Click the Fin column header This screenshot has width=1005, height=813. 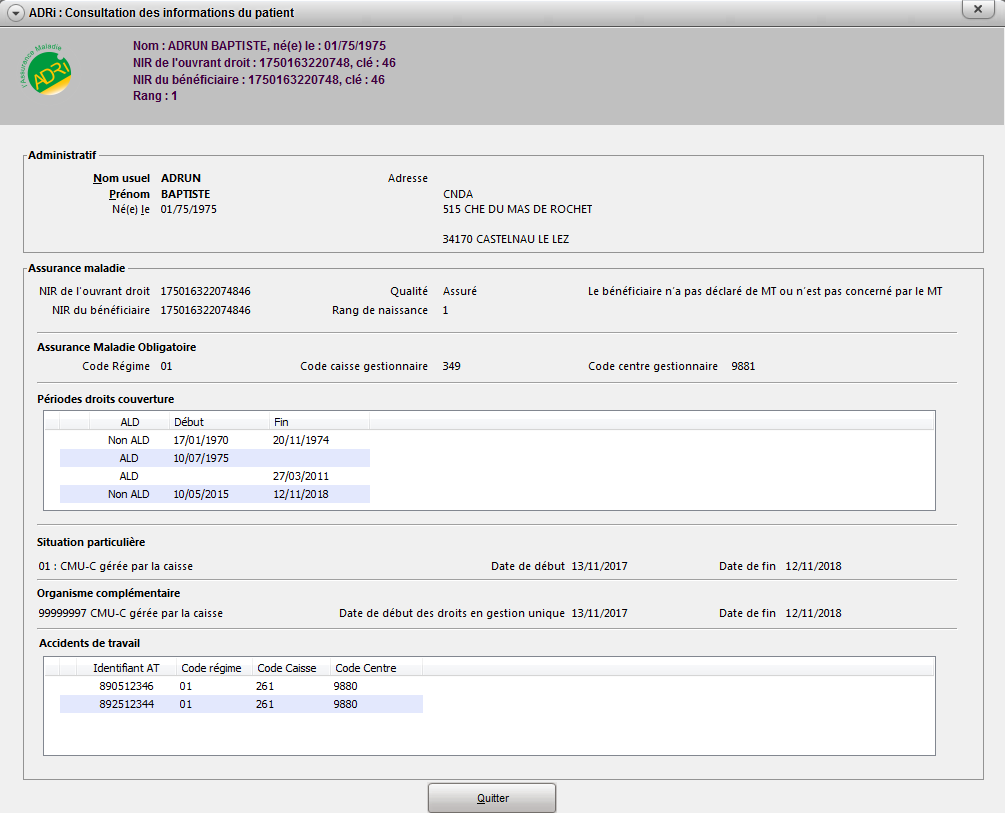pos(281,422)
